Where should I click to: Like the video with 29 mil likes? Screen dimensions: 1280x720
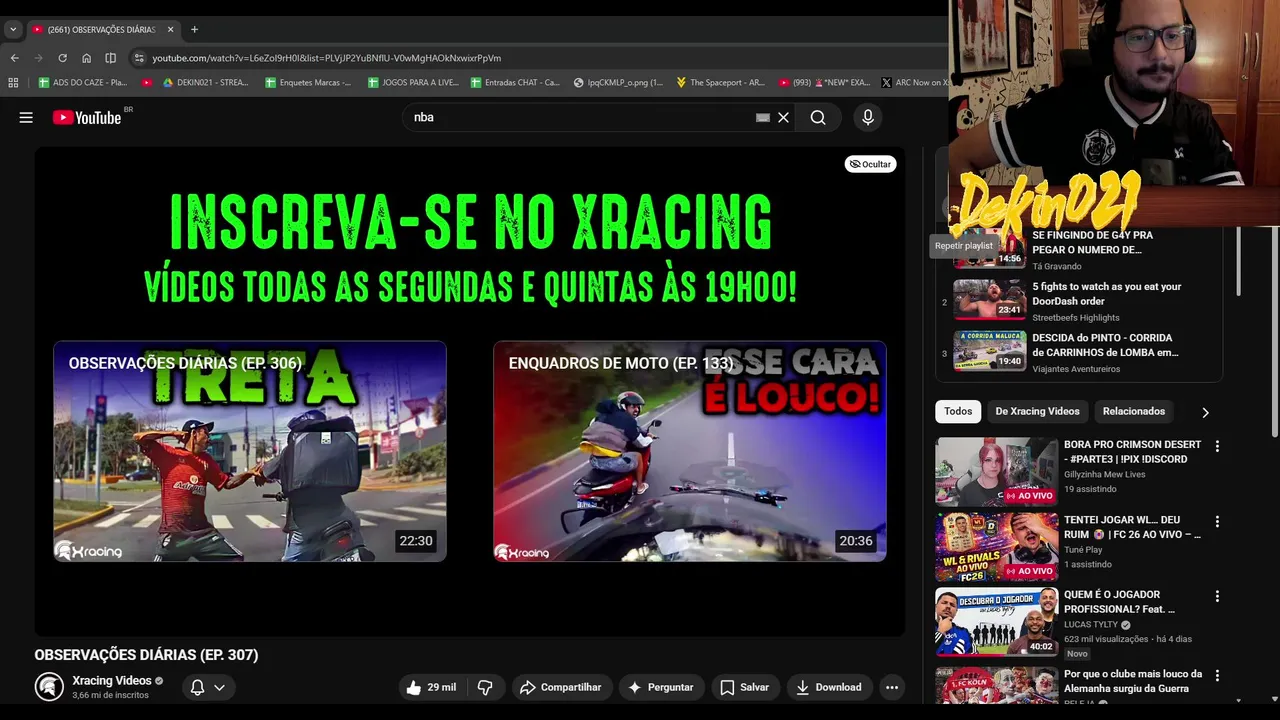431,687
